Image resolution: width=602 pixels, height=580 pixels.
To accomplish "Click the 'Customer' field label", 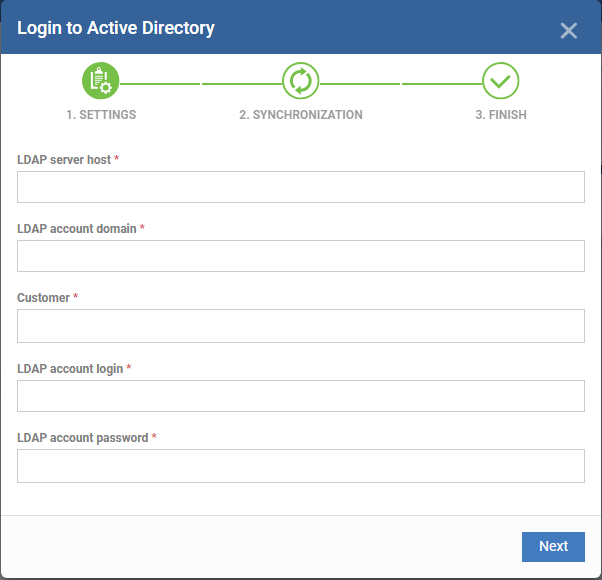I will (x=43, y=298).
